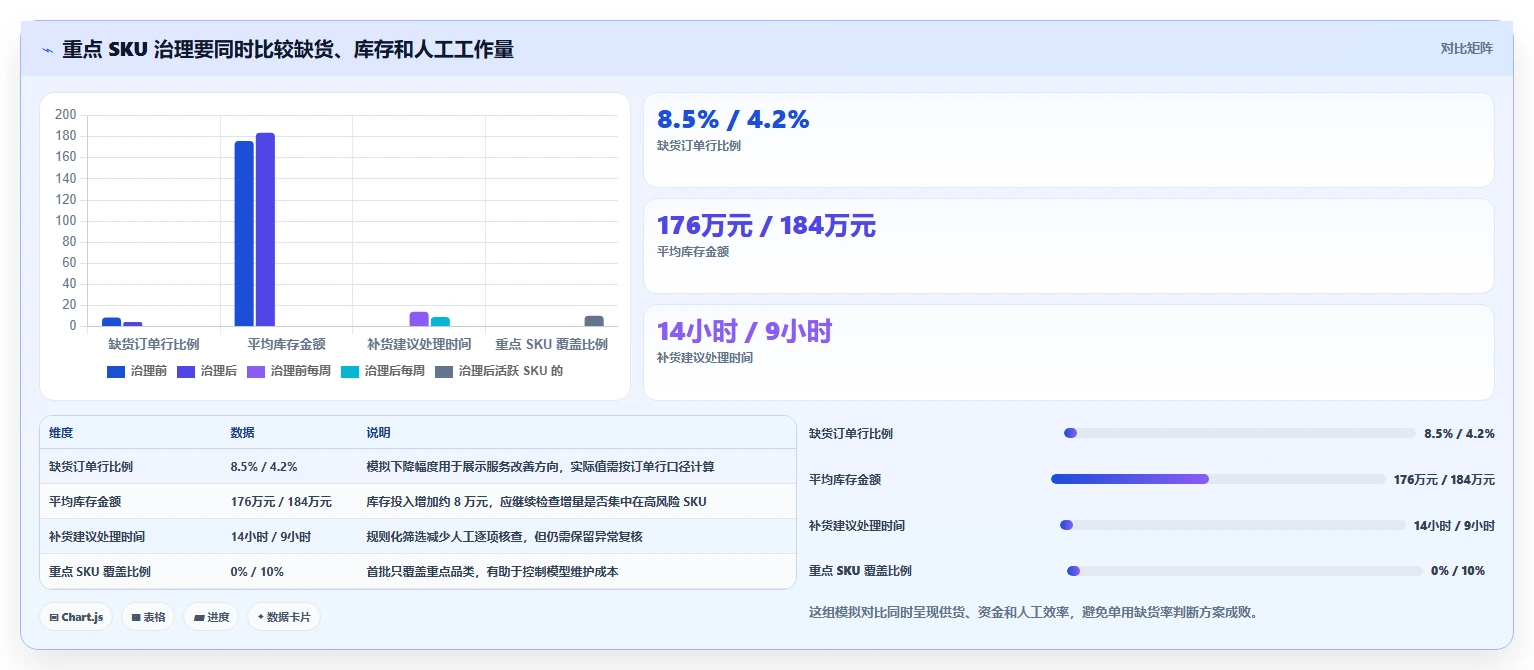The width and height of the screenshot is (1534, 670).
Task: Click the 进度 tag chip
Action: 211,617
